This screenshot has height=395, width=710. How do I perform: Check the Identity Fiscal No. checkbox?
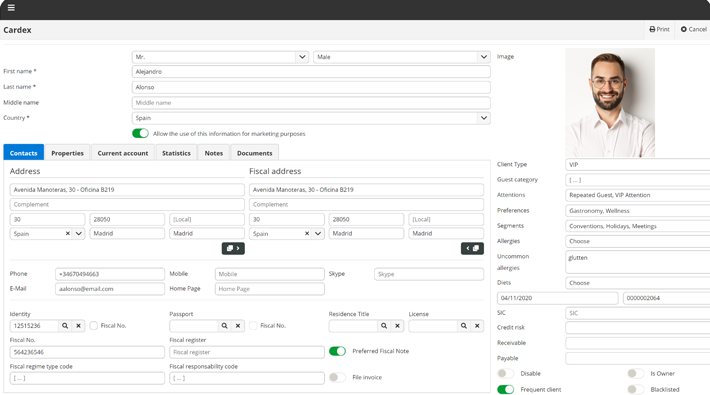94,326
